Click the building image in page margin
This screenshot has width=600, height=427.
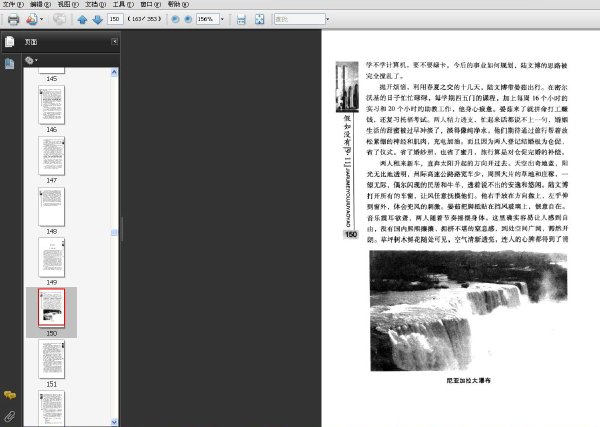tap(347, 87)
